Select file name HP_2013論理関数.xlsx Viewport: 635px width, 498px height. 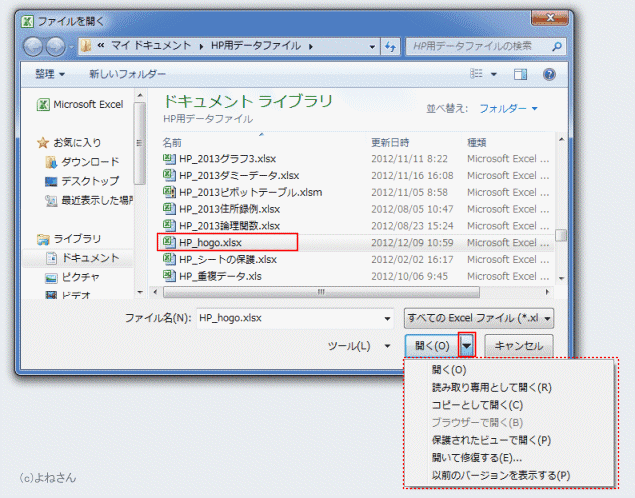230,226
